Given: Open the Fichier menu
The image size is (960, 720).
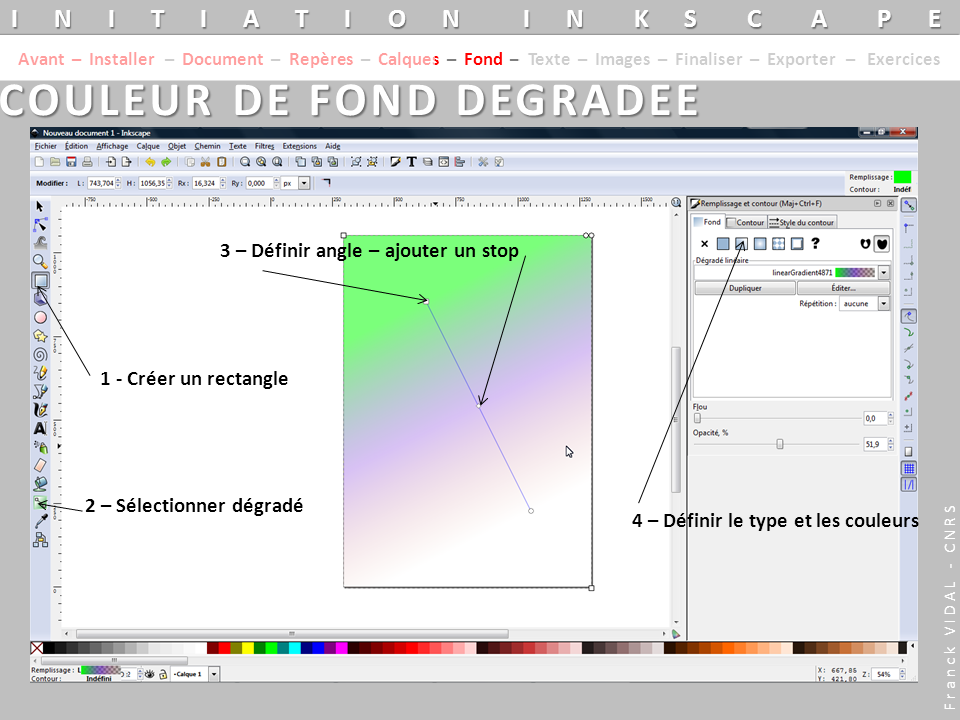Looking at the screenshot, I should [45, 146].
